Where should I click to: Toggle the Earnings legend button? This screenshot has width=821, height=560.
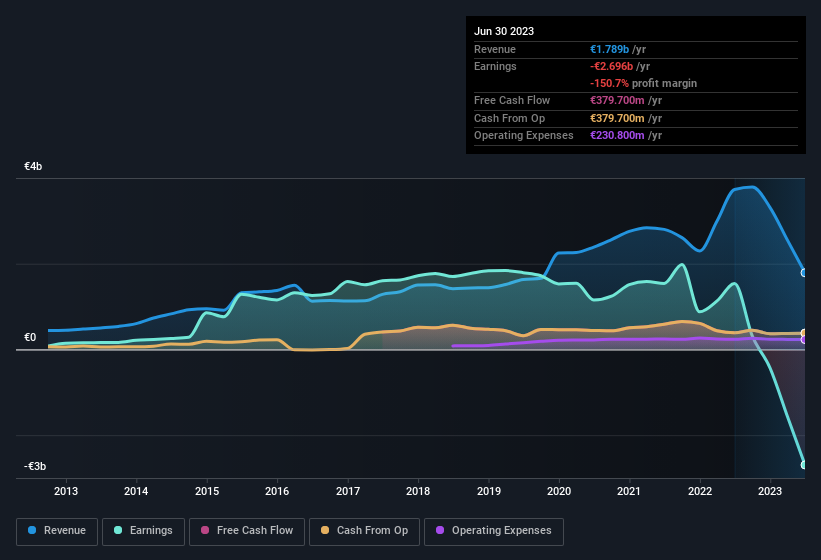point(143,531)
